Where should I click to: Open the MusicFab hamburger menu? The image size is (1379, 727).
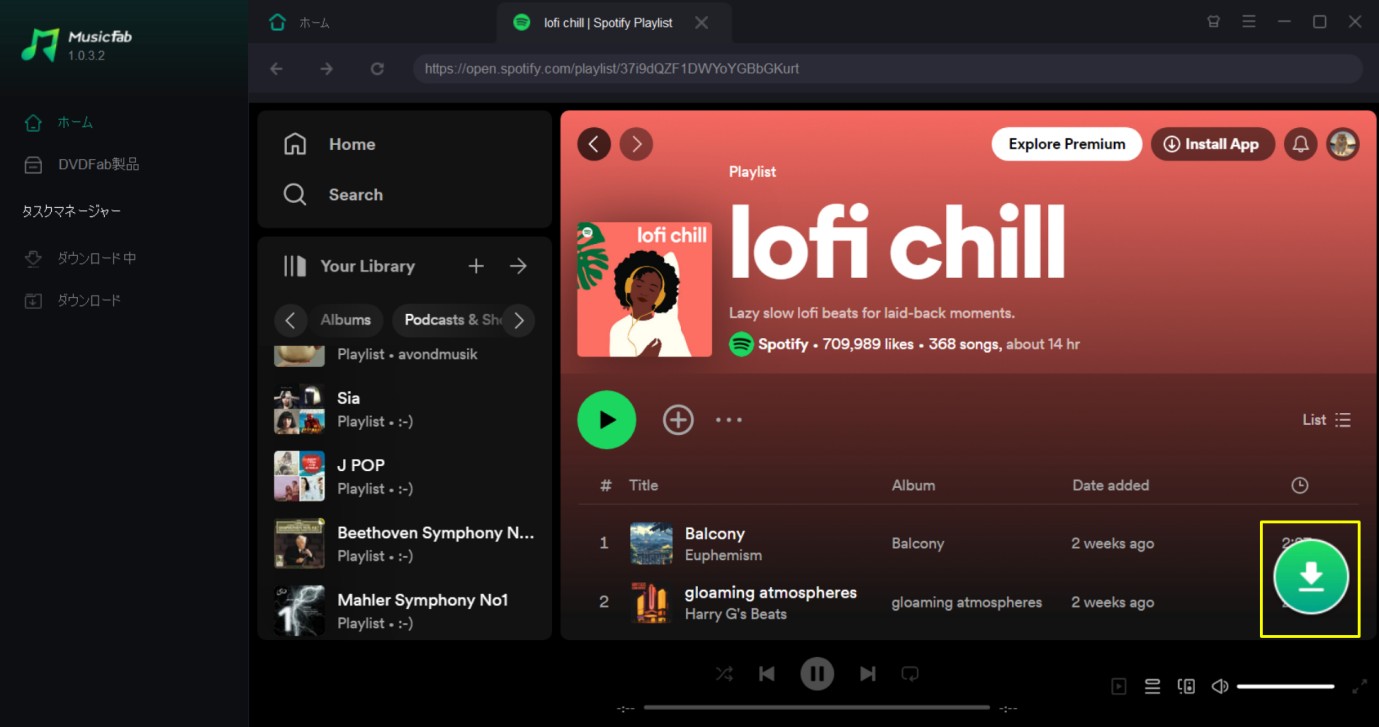1249,22
